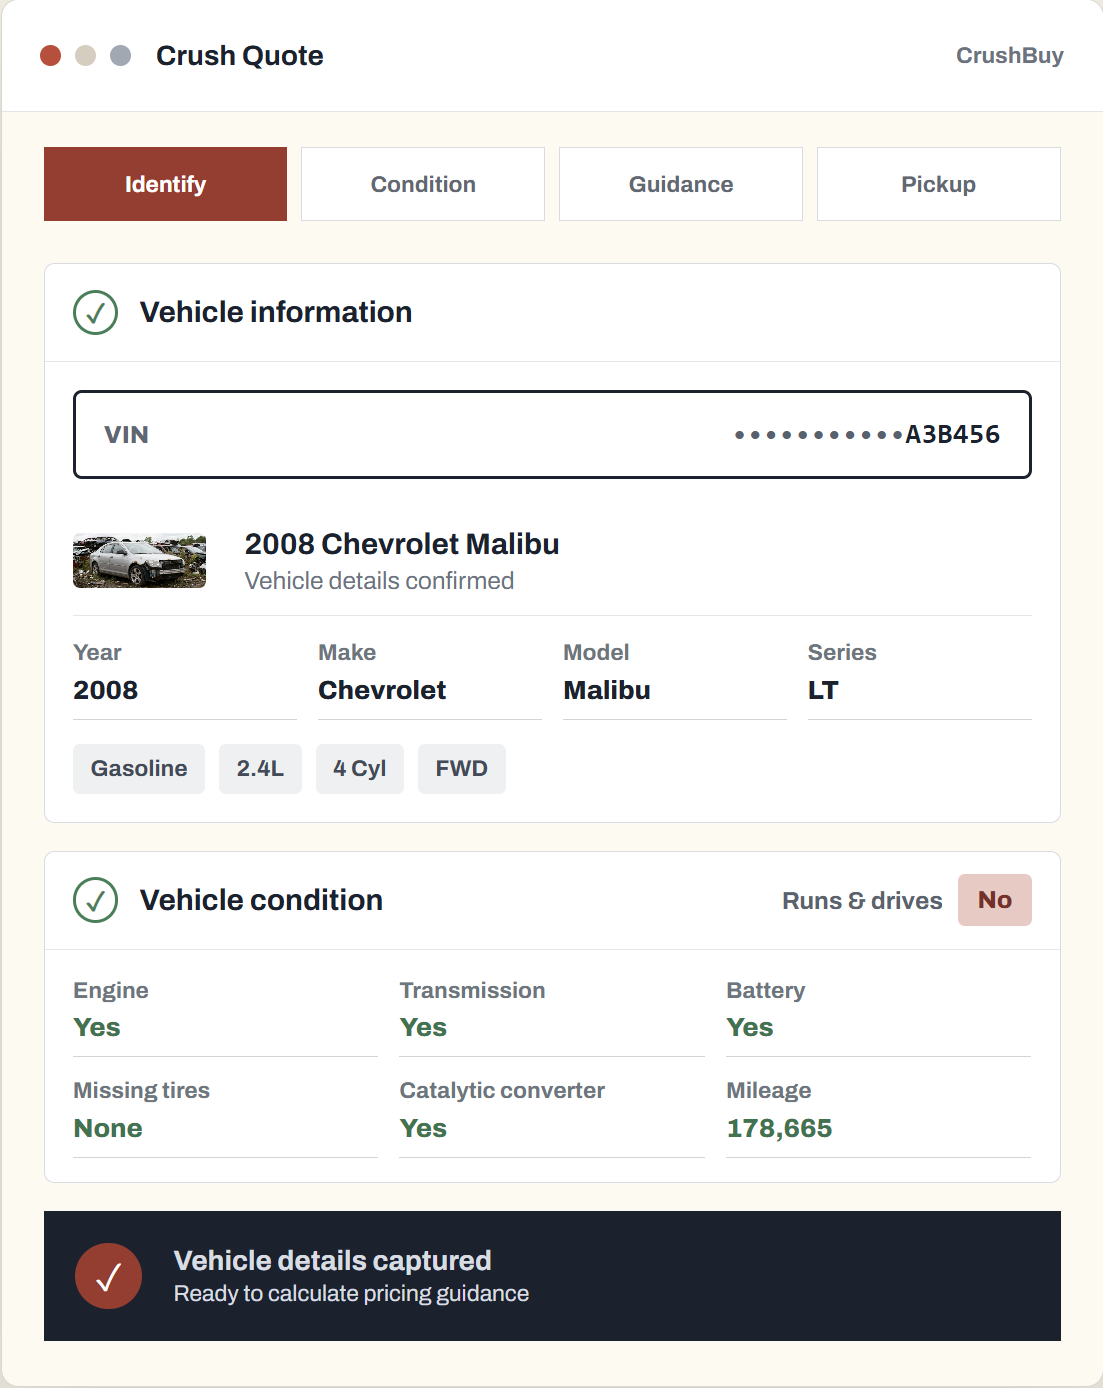The width and height of the screenshot is (1103, 1388).
Task: Select the FWD drivetrain chip
Action: click(x=462, y=768)
